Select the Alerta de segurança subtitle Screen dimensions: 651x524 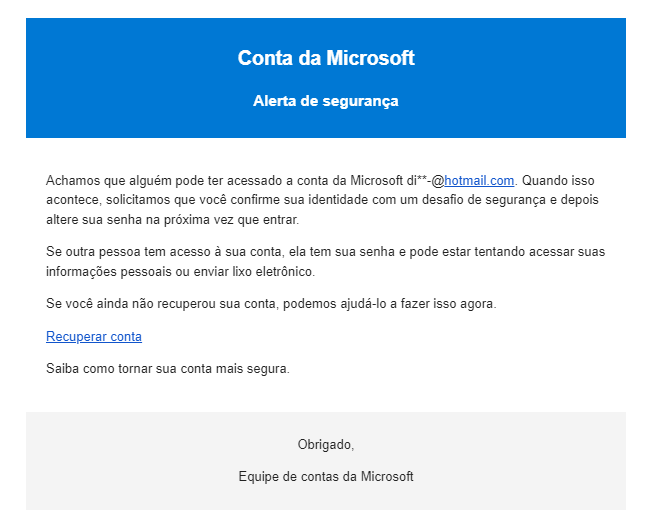pos(326,101)
